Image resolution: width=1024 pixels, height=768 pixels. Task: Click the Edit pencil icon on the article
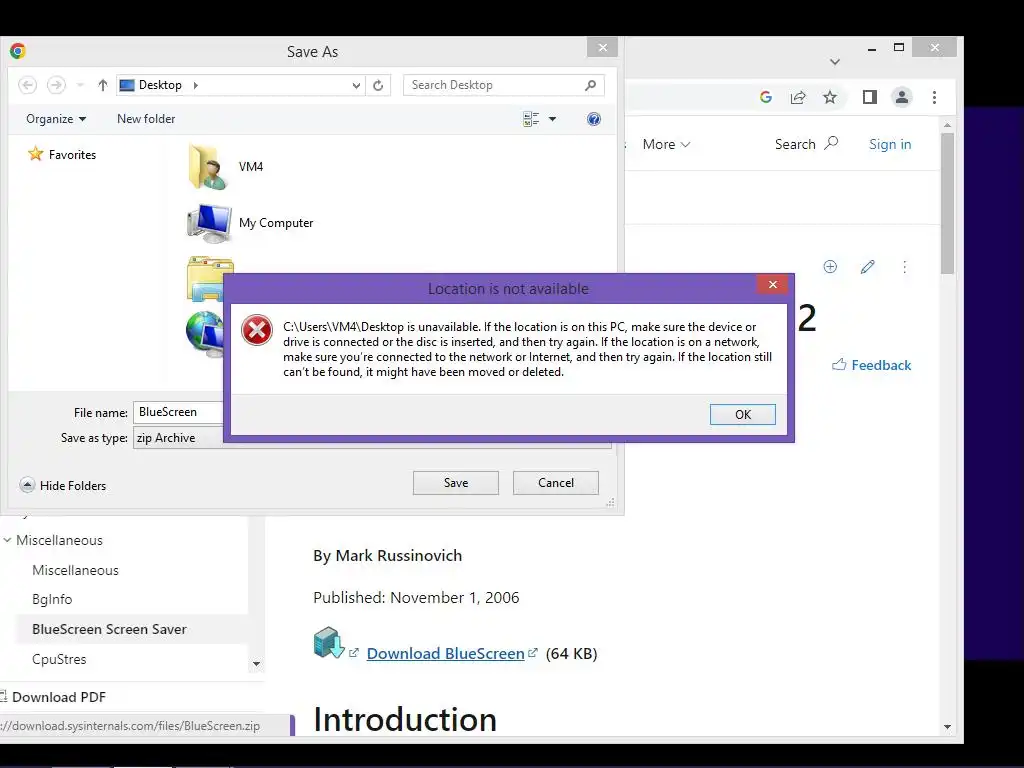click(867, 266)
